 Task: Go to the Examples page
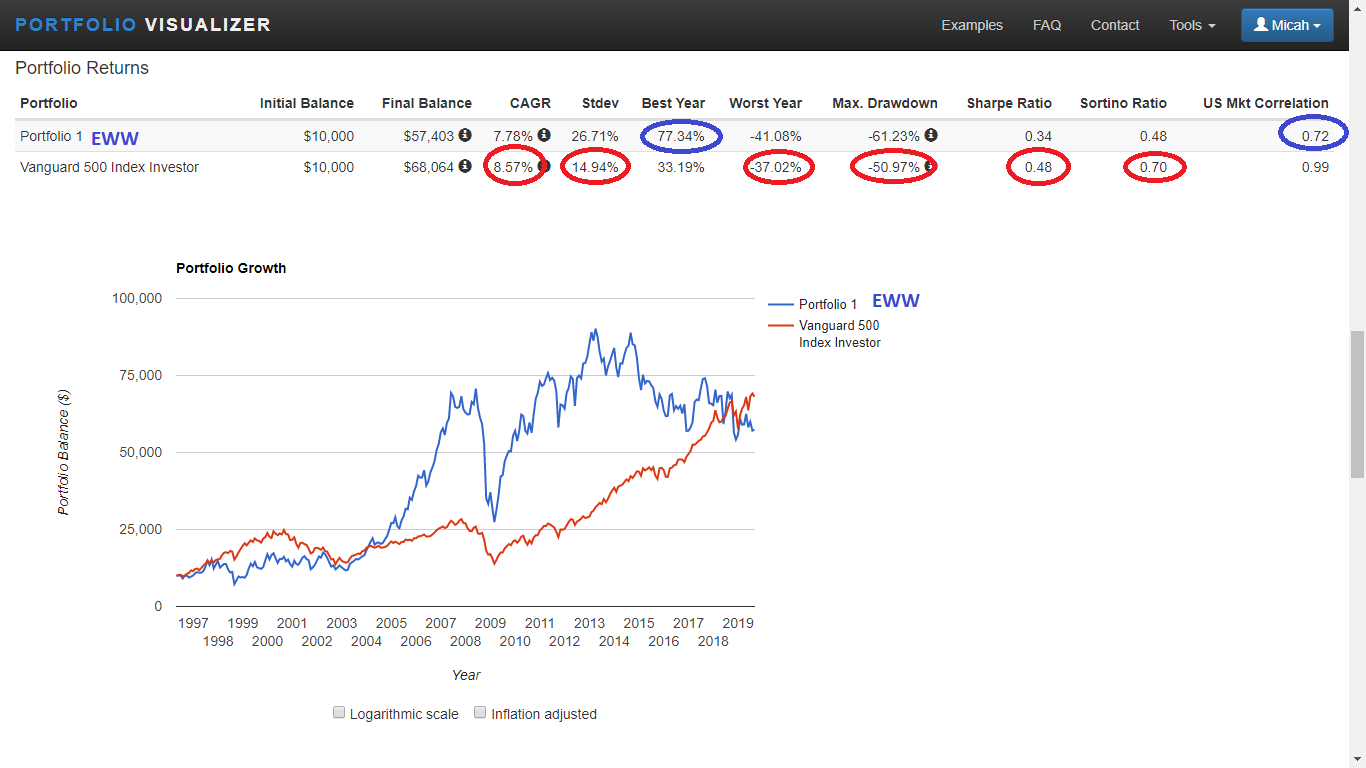[x=972, y=25]
